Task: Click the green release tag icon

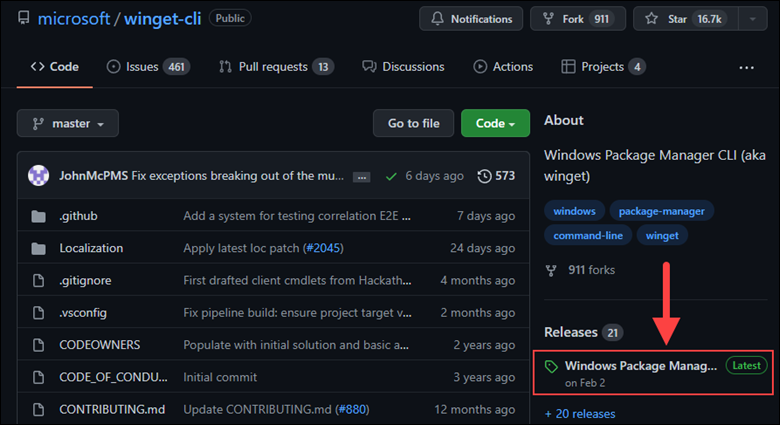Action: tap(551, 367)
